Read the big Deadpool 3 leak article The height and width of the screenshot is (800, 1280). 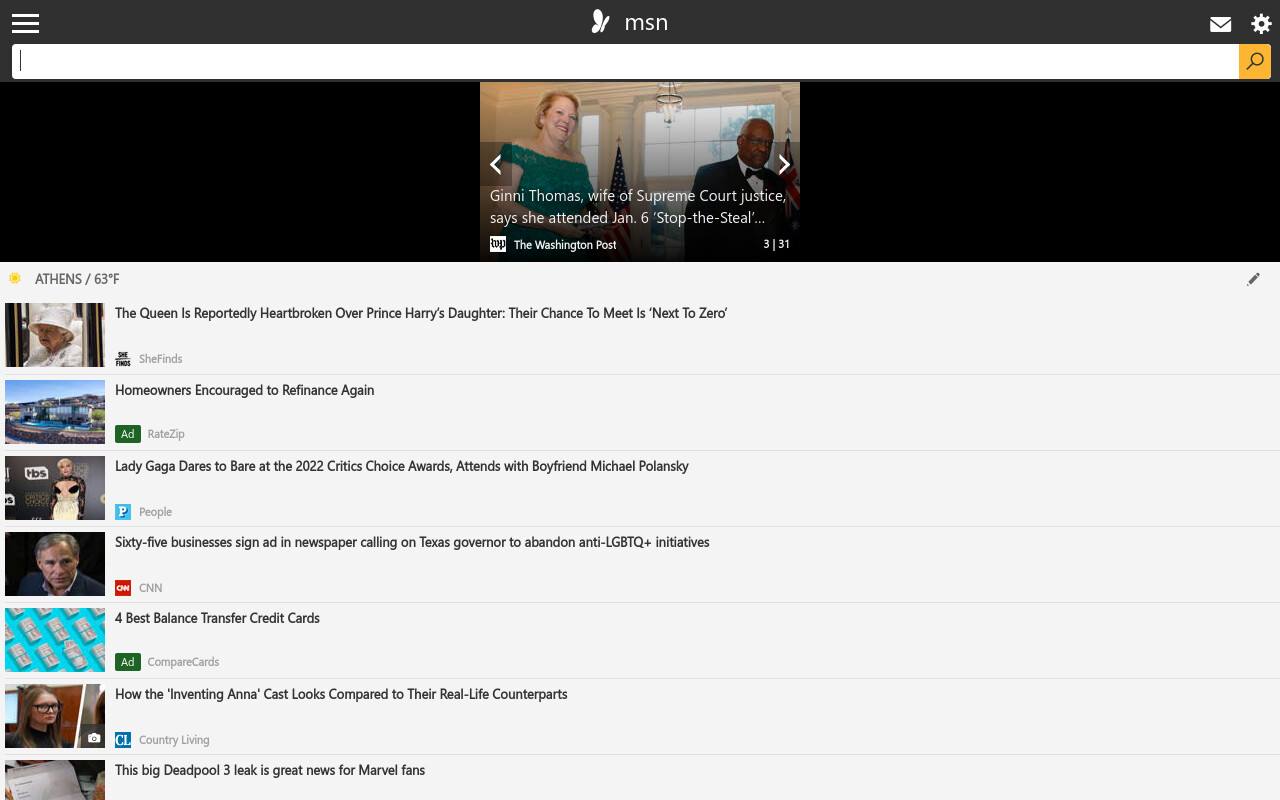(270, 770)
